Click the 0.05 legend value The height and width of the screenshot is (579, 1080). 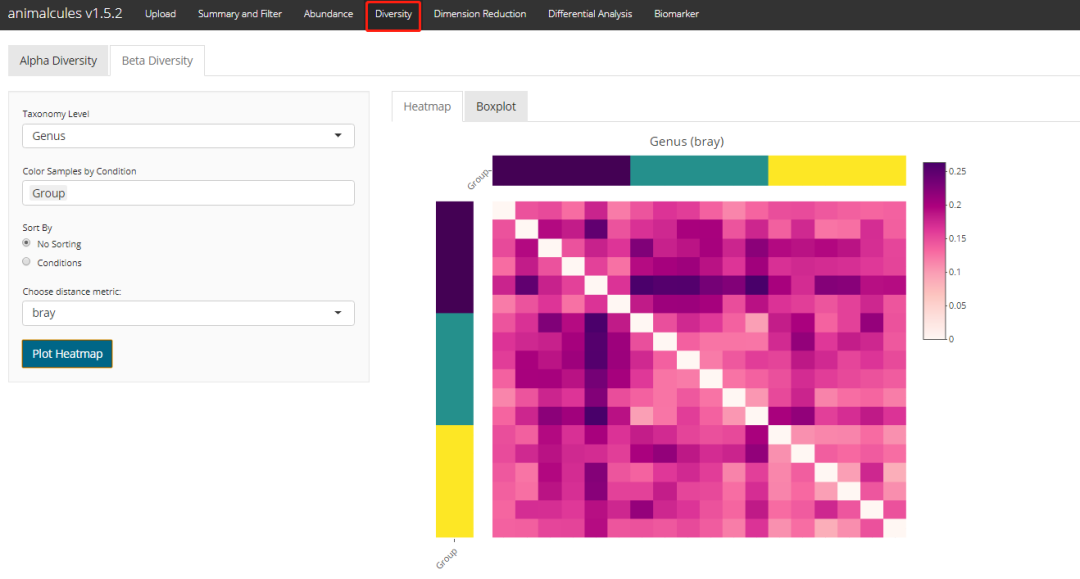tap(957, 306)
